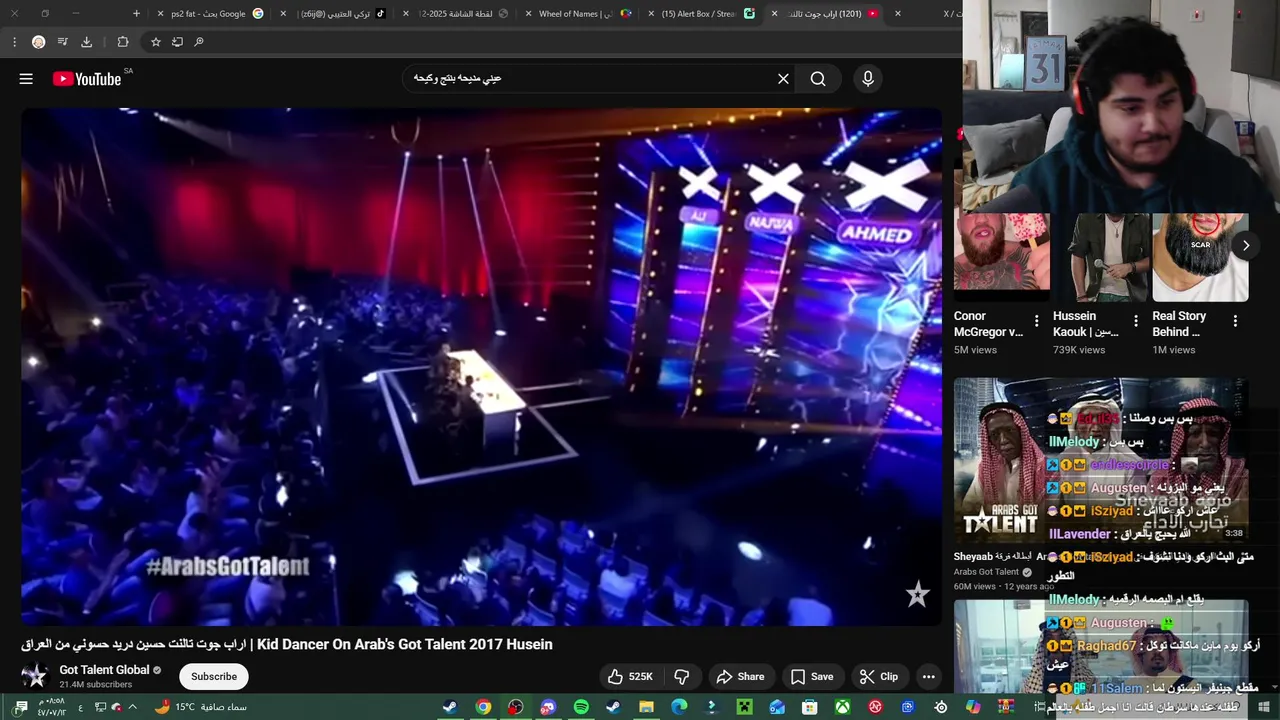The width and height of the screenshot is (1280, 720).
Task: Bookmark this page with the star
Action: [156, 42]
